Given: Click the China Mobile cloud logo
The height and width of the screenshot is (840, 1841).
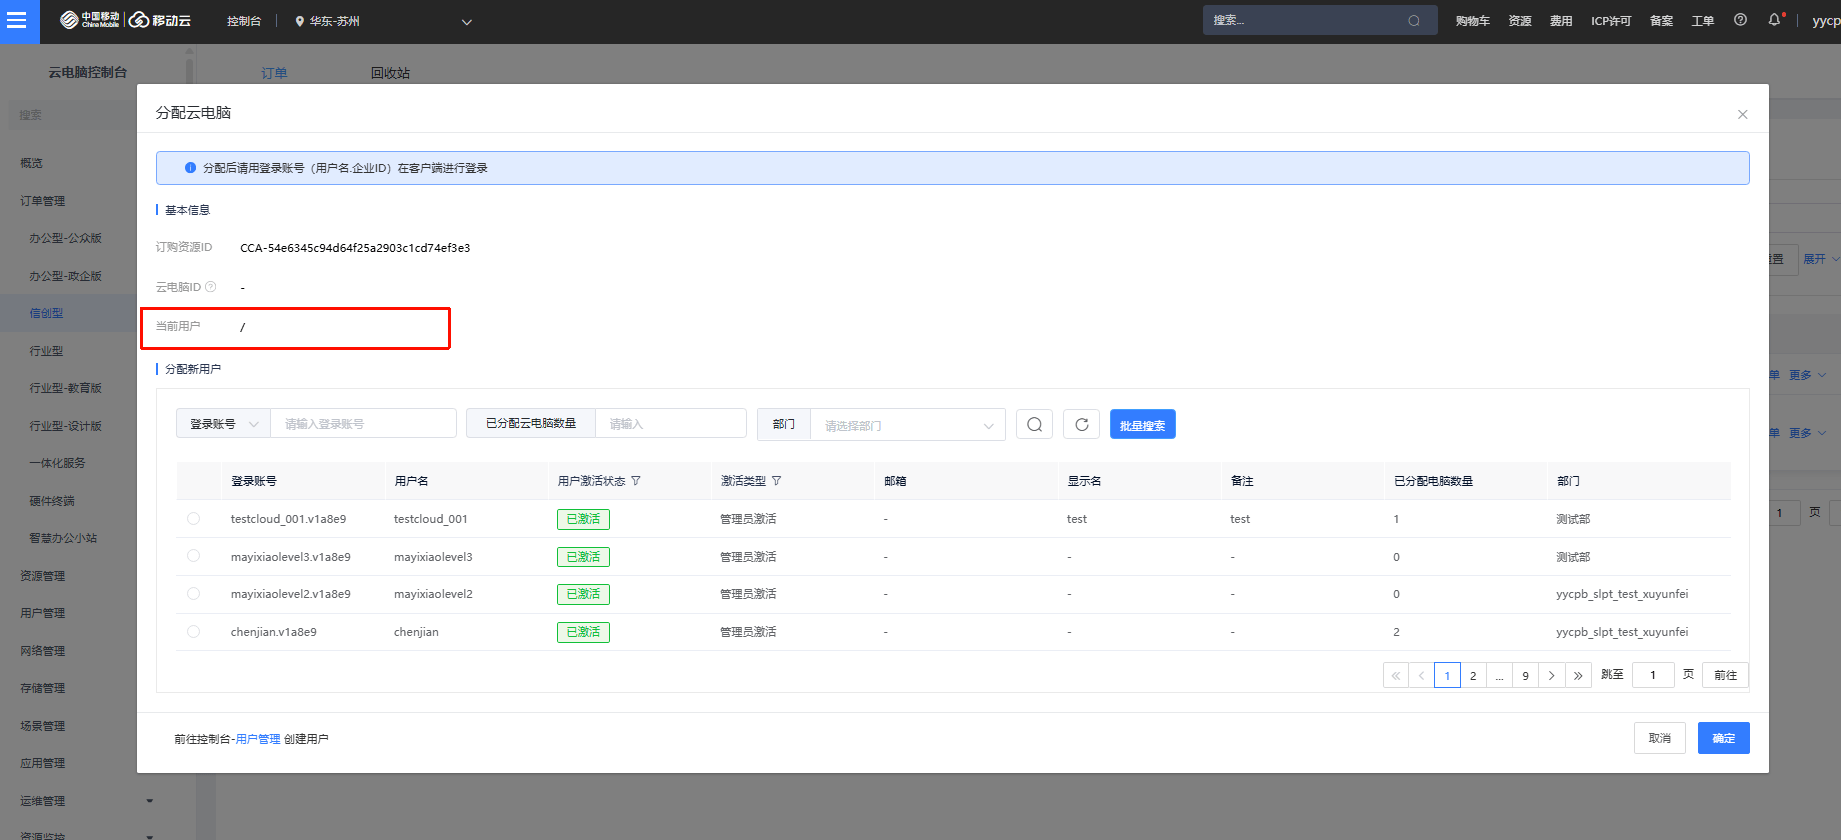Looking at the screenshot, I should point(125,20).
